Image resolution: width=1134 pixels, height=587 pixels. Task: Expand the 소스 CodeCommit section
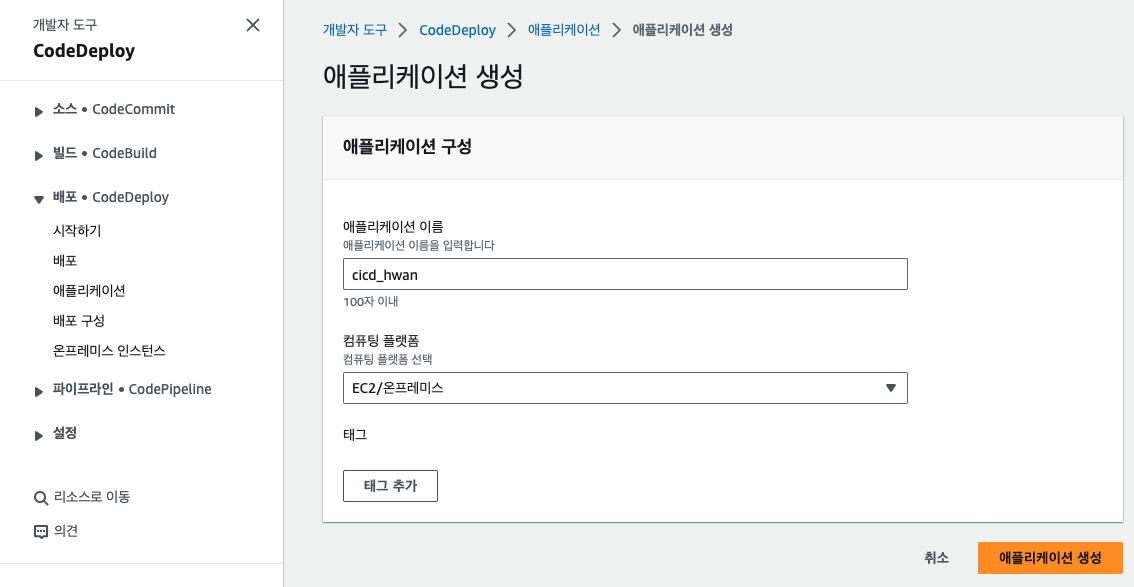[x=39, y=111]
